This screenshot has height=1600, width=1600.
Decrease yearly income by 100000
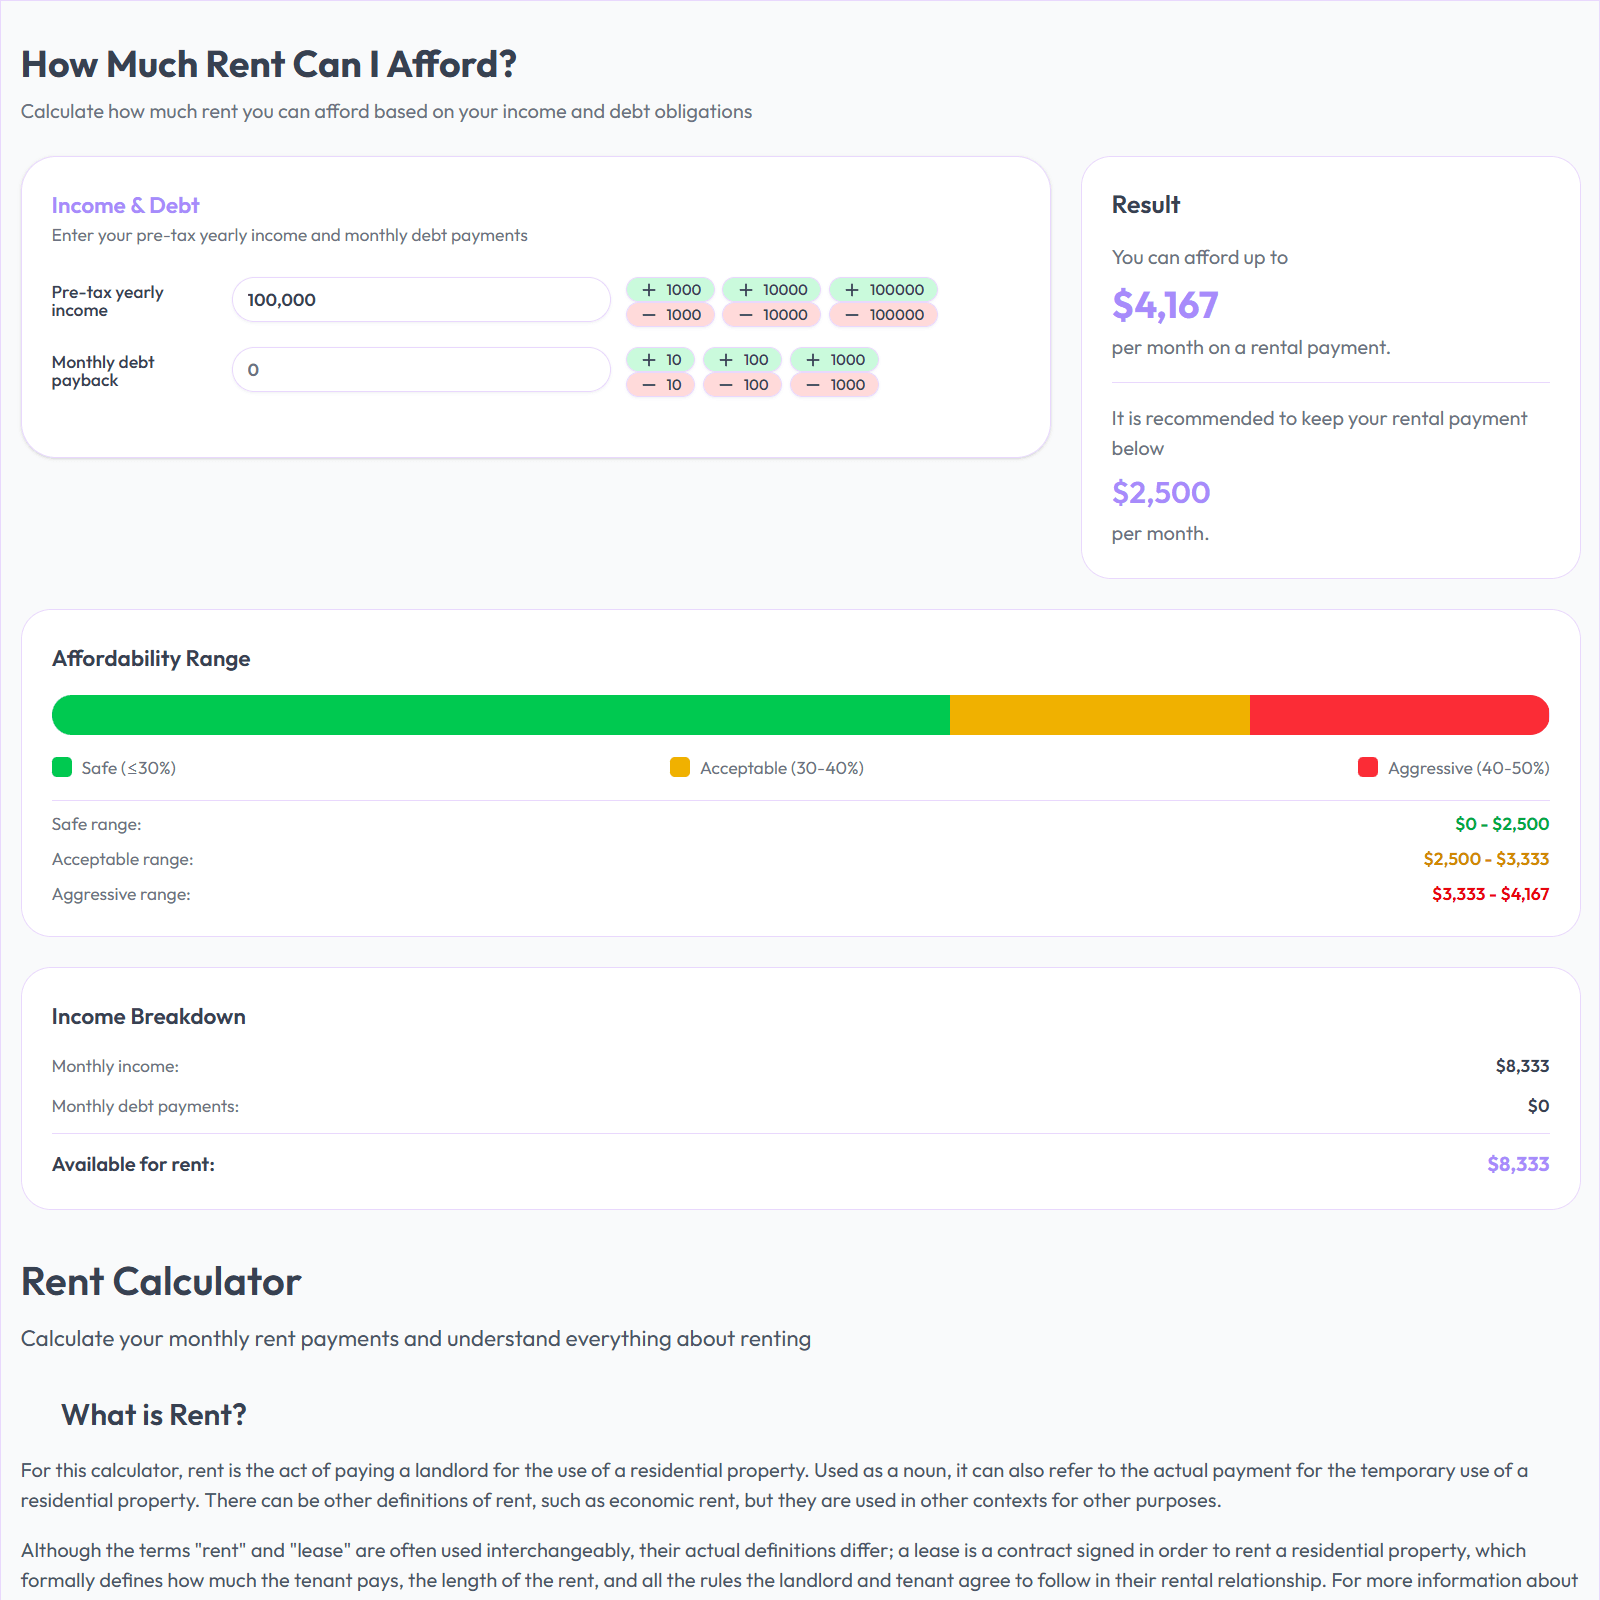[x=883, y=314]
